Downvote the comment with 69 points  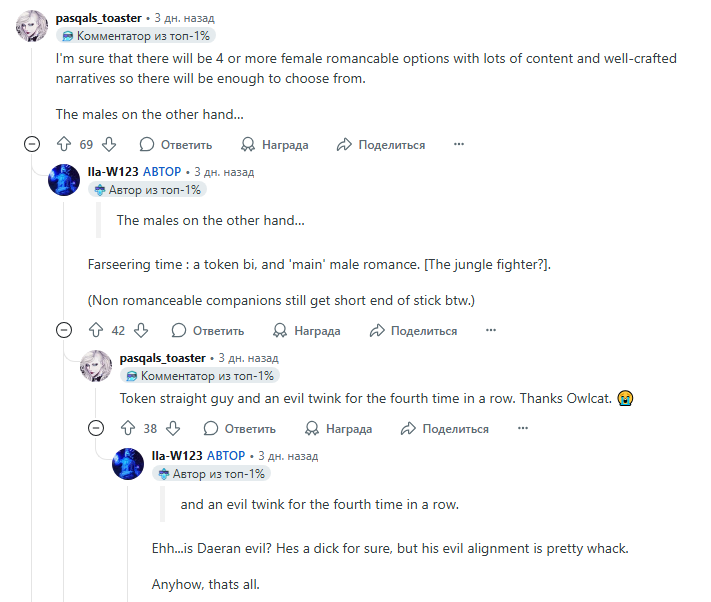pos(110,145)
